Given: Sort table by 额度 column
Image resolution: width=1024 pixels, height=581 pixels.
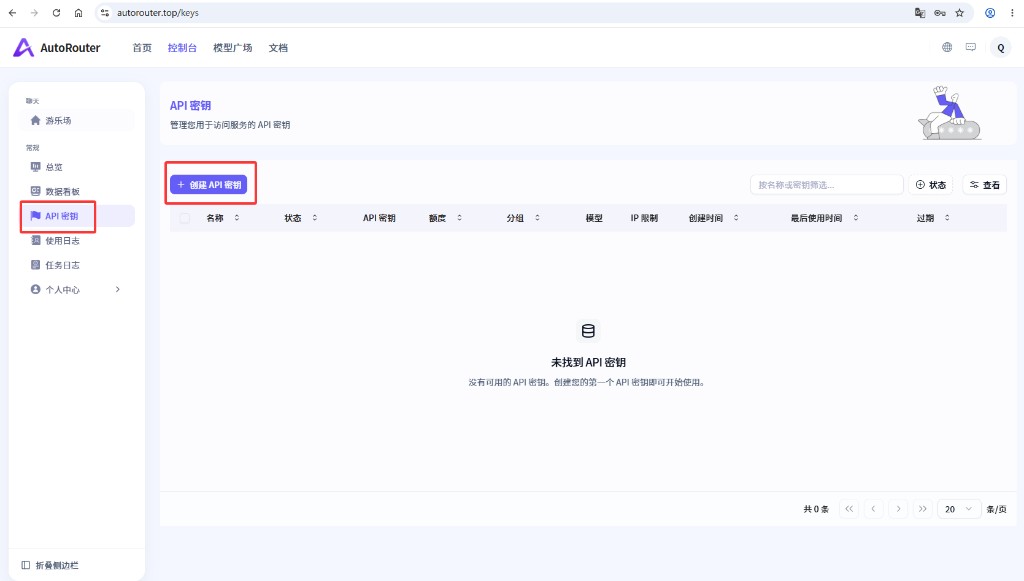Looking at the screenshot, I should (x=445, y=218).
